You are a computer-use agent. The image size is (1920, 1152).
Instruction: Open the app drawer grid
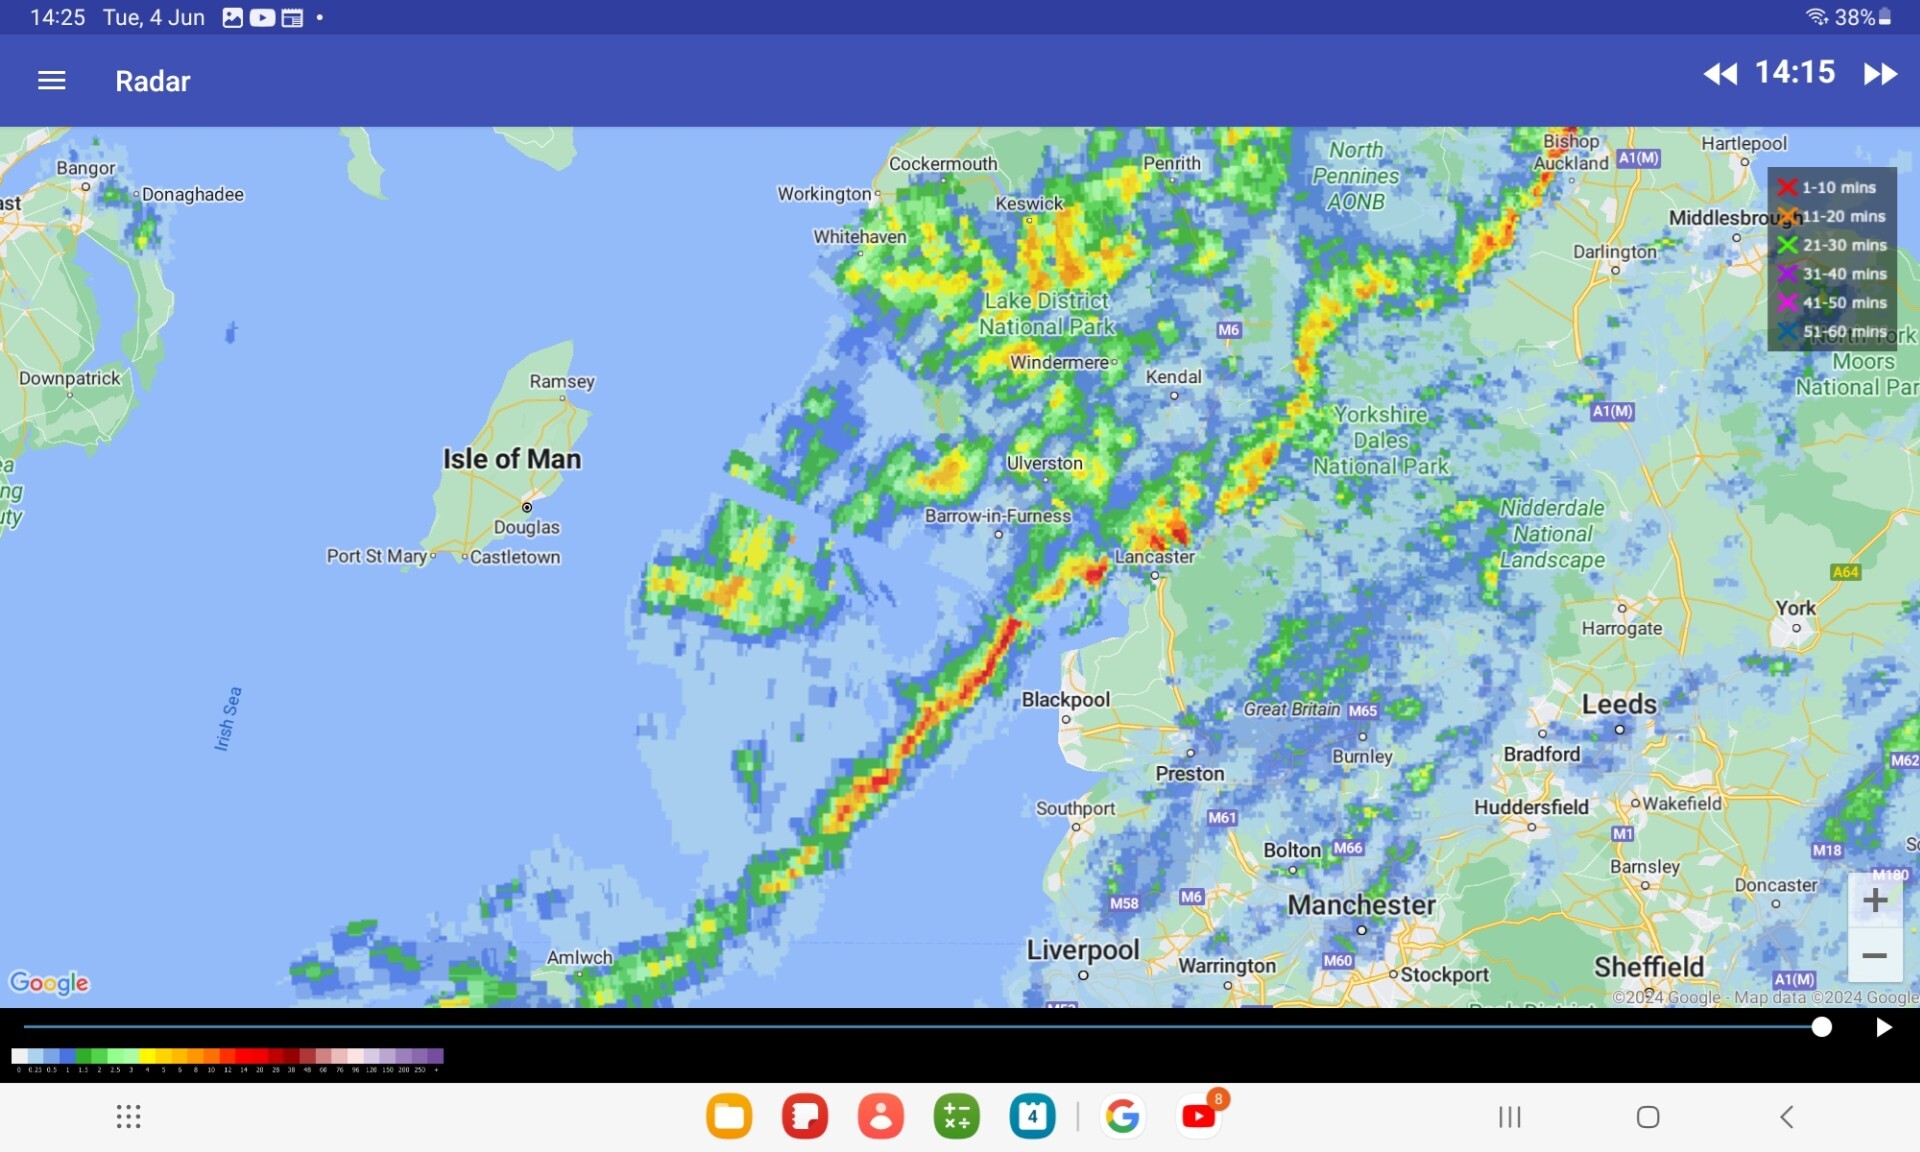pos(128,1116)
